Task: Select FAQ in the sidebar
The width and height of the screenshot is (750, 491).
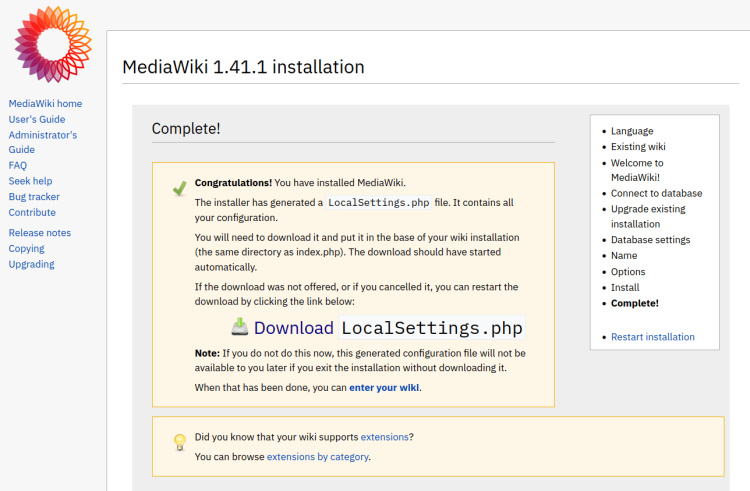Action: coord(18,166)
